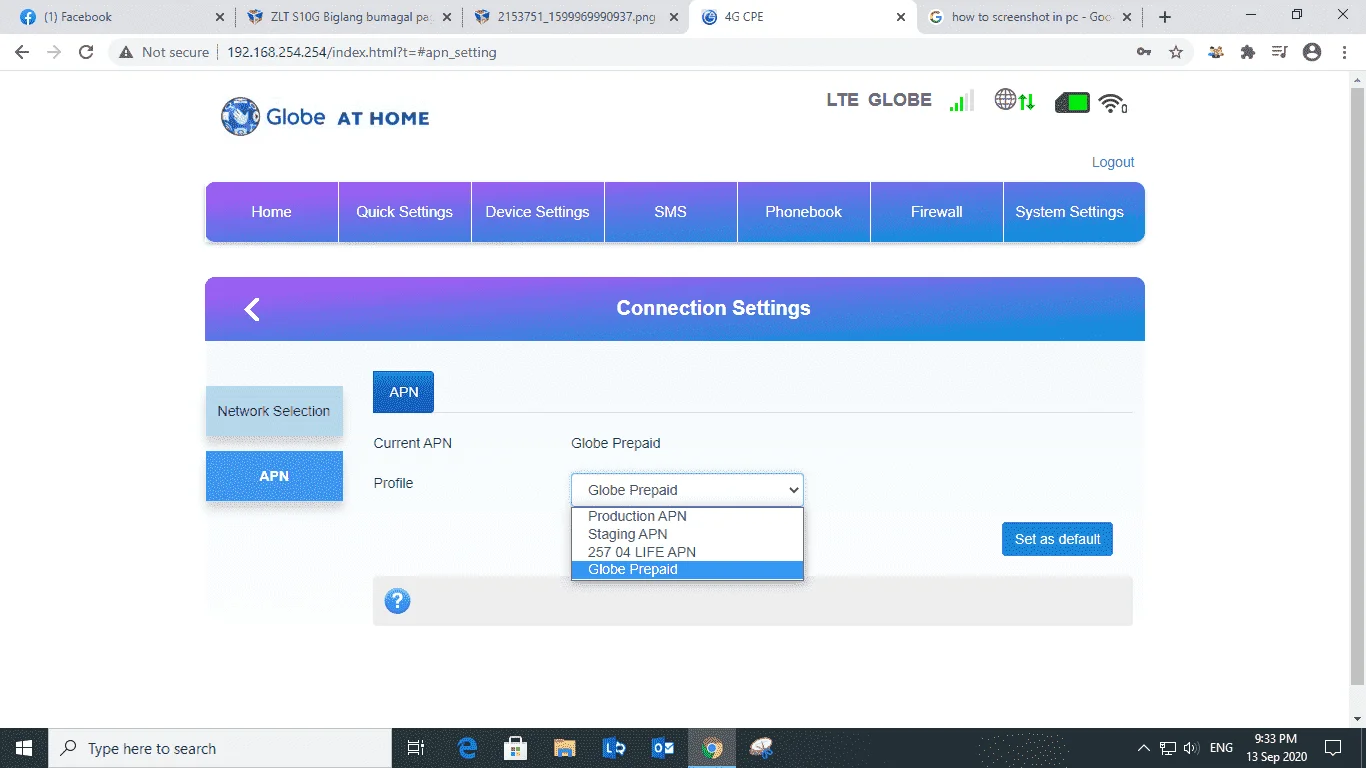
Task: Click the Set as default button
Action: (x=1057, y=539)
